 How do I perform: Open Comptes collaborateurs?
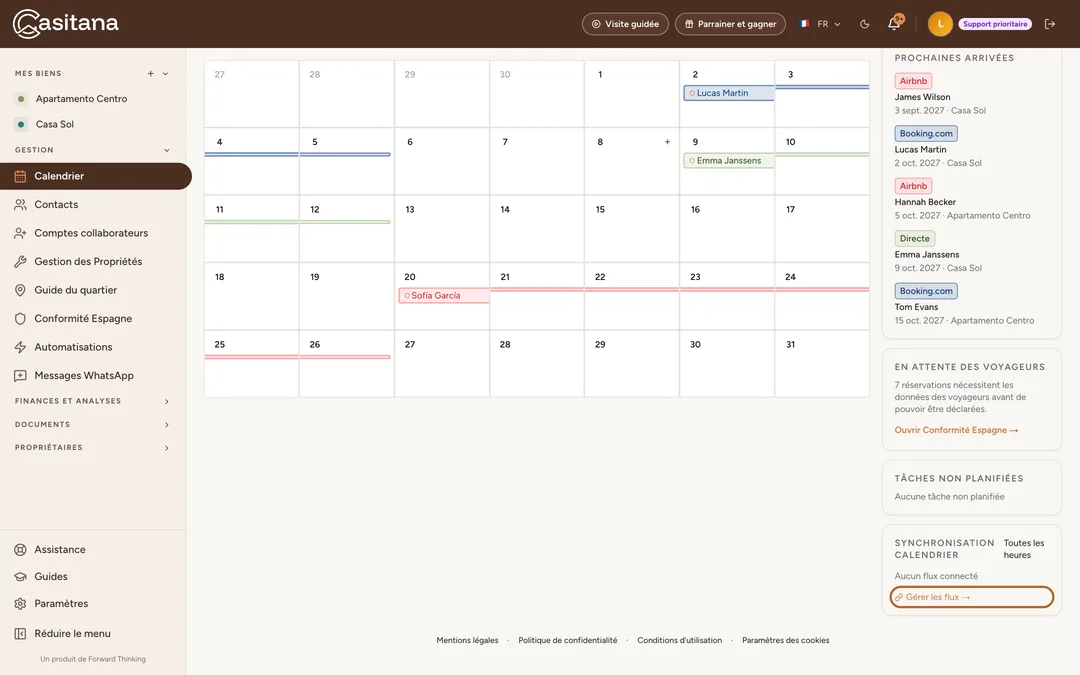tap(93, 233)
